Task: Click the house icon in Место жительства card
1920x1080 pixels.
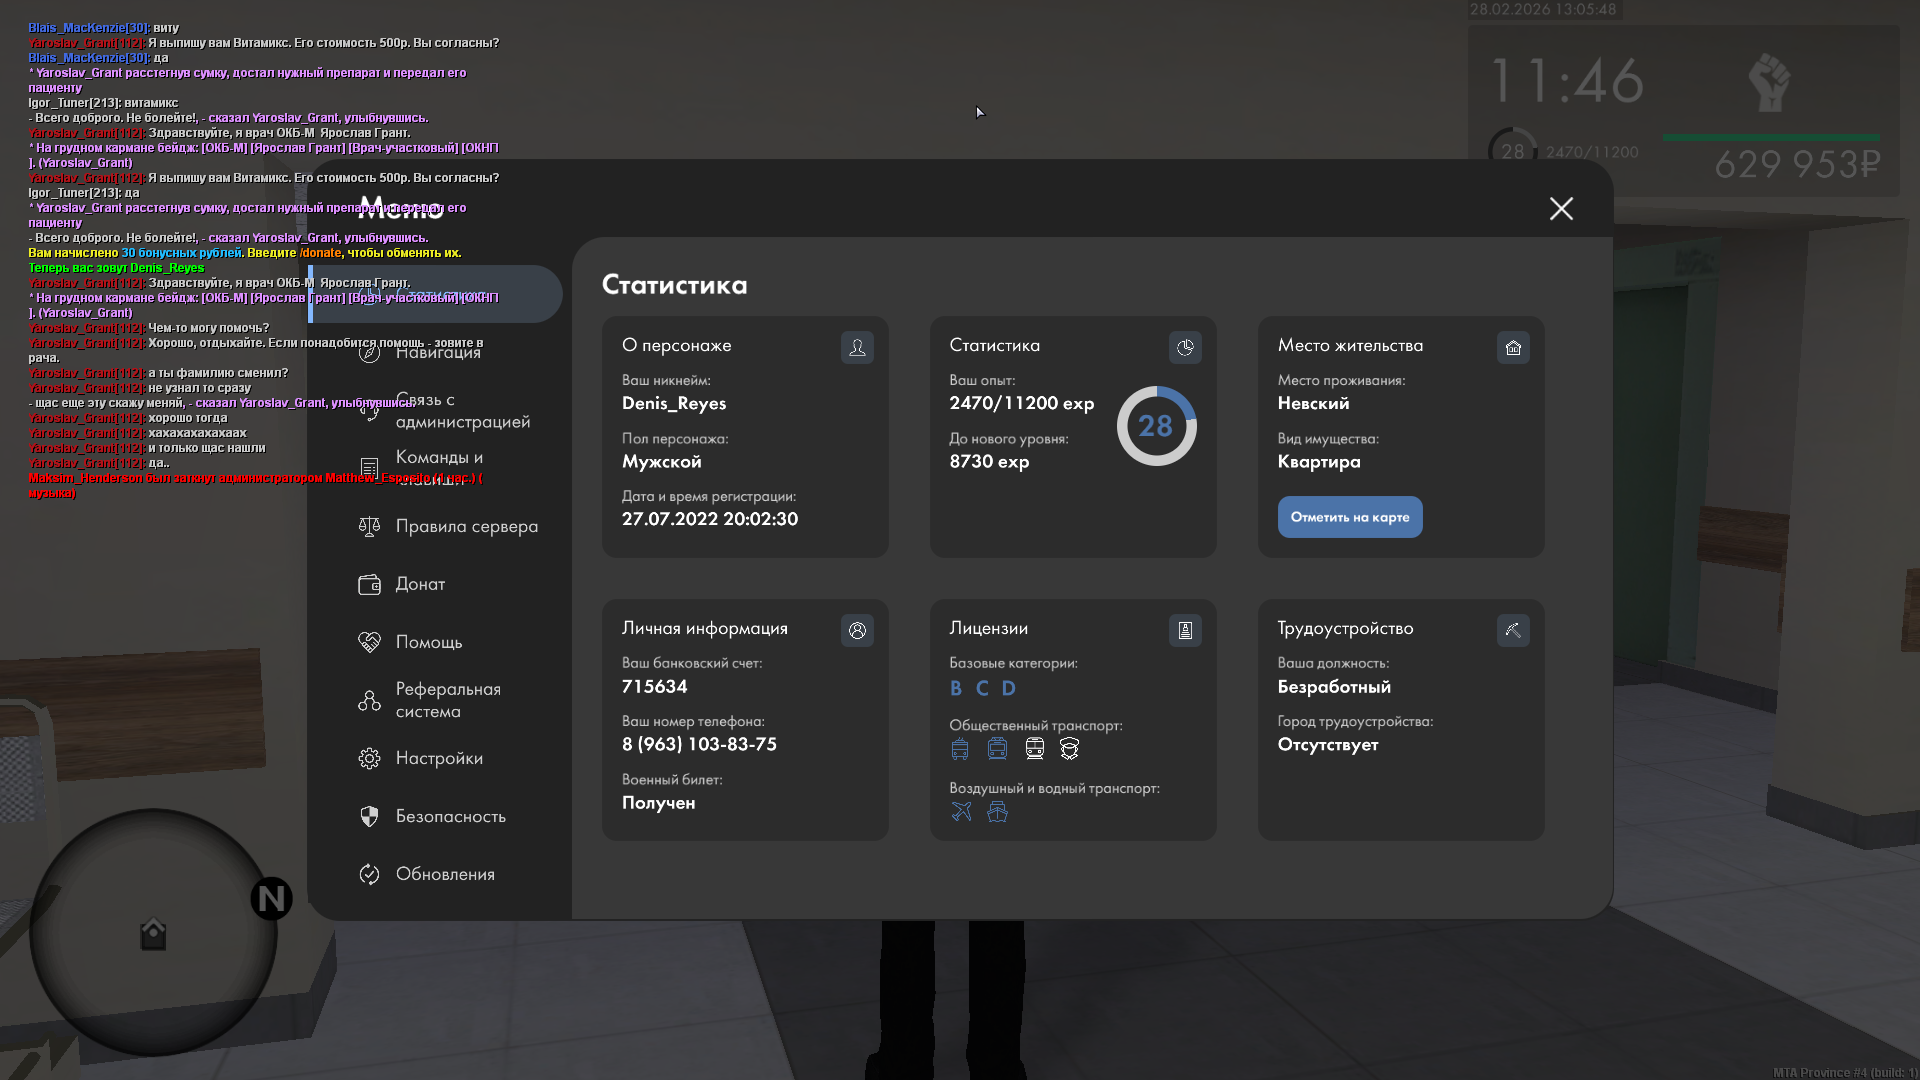Action: click(x=1513, y=347)
